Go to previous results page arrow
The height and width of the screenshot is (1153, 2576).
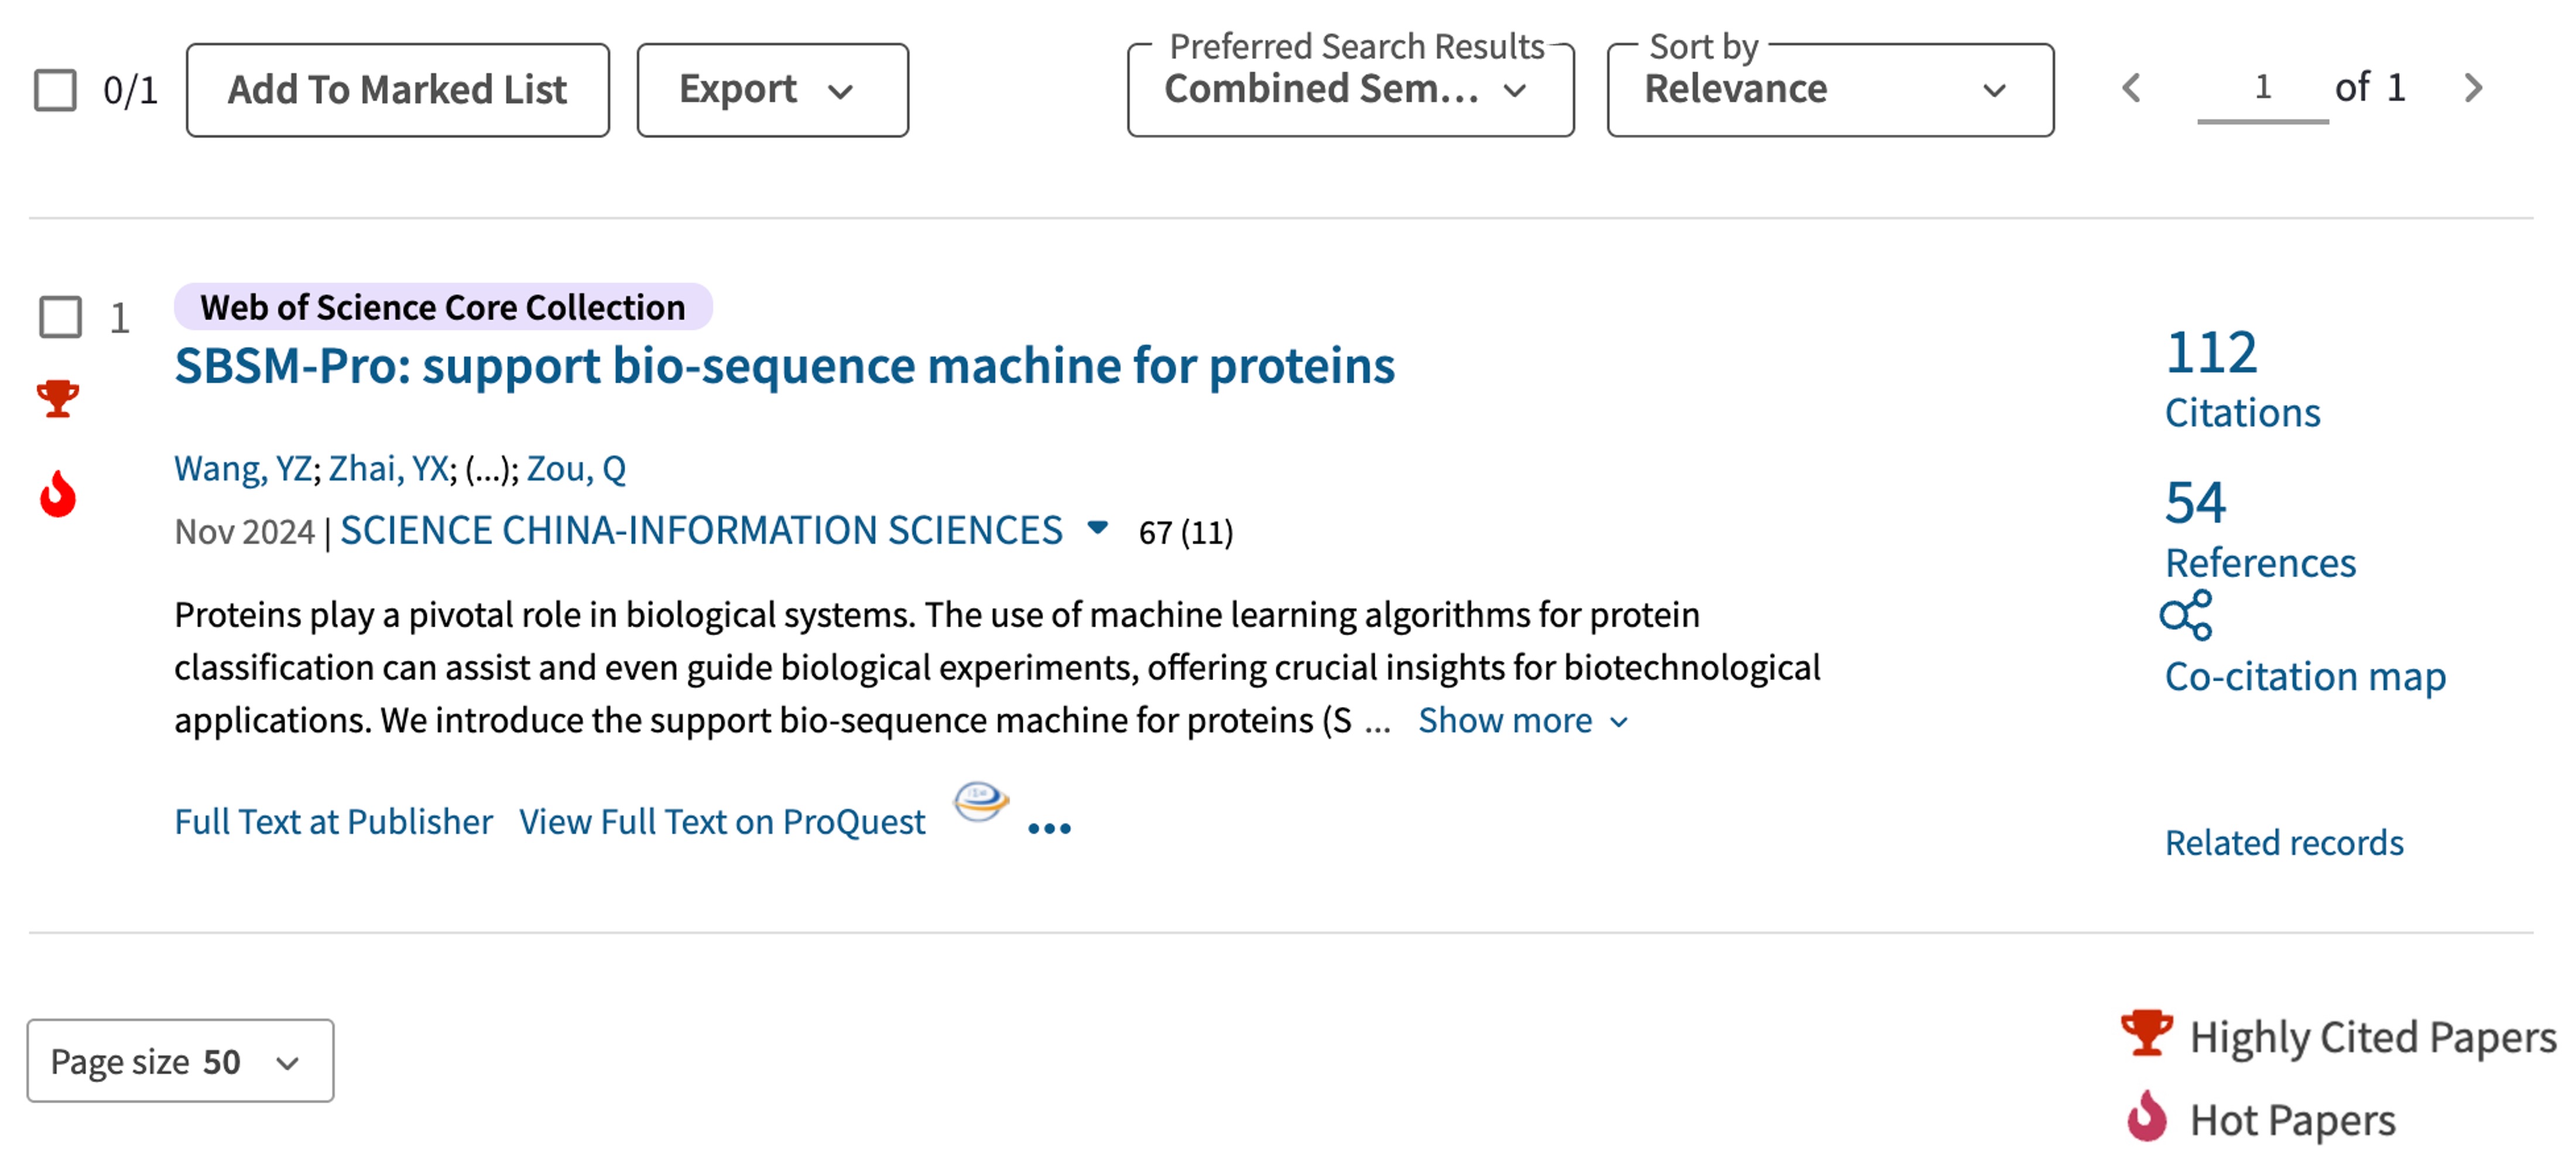pyautogui.click(x=2131, y=88)
